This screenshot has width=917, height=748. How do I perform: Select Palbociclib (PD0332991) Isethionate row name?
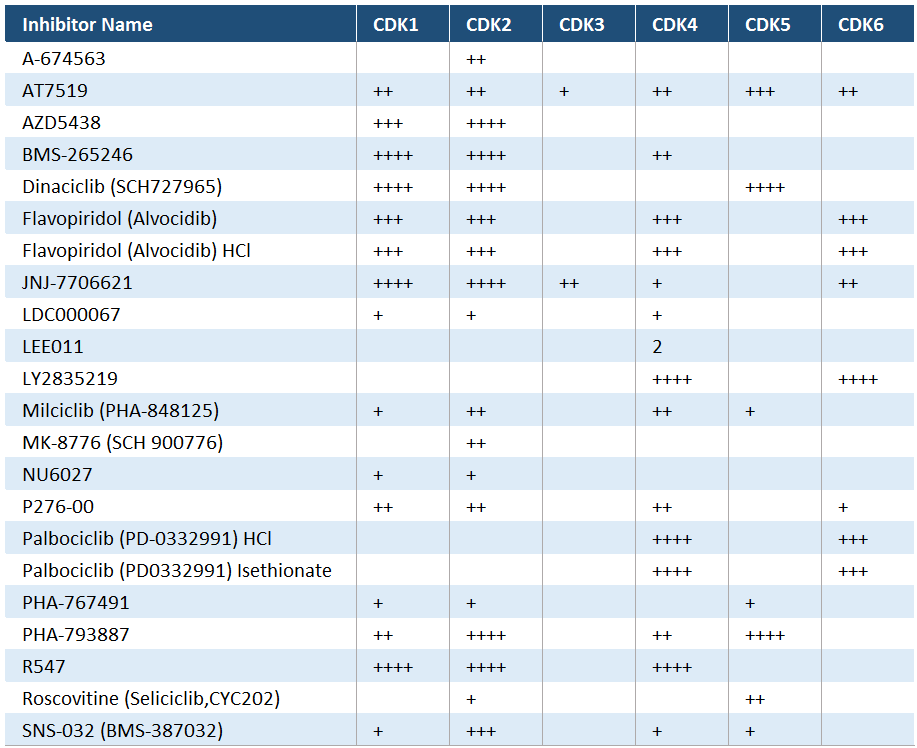tap(177, 570)
